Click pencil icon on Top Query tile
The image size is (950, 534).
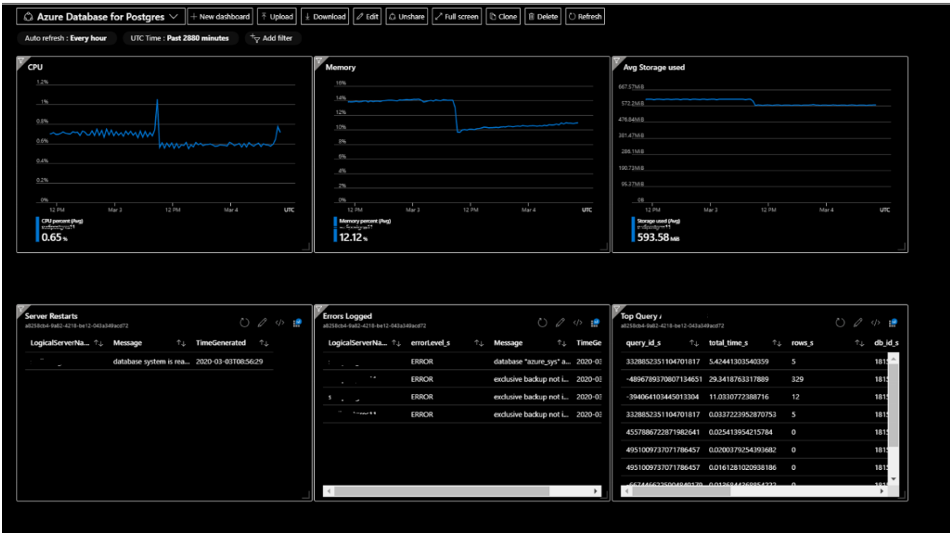tap(858, 322)
